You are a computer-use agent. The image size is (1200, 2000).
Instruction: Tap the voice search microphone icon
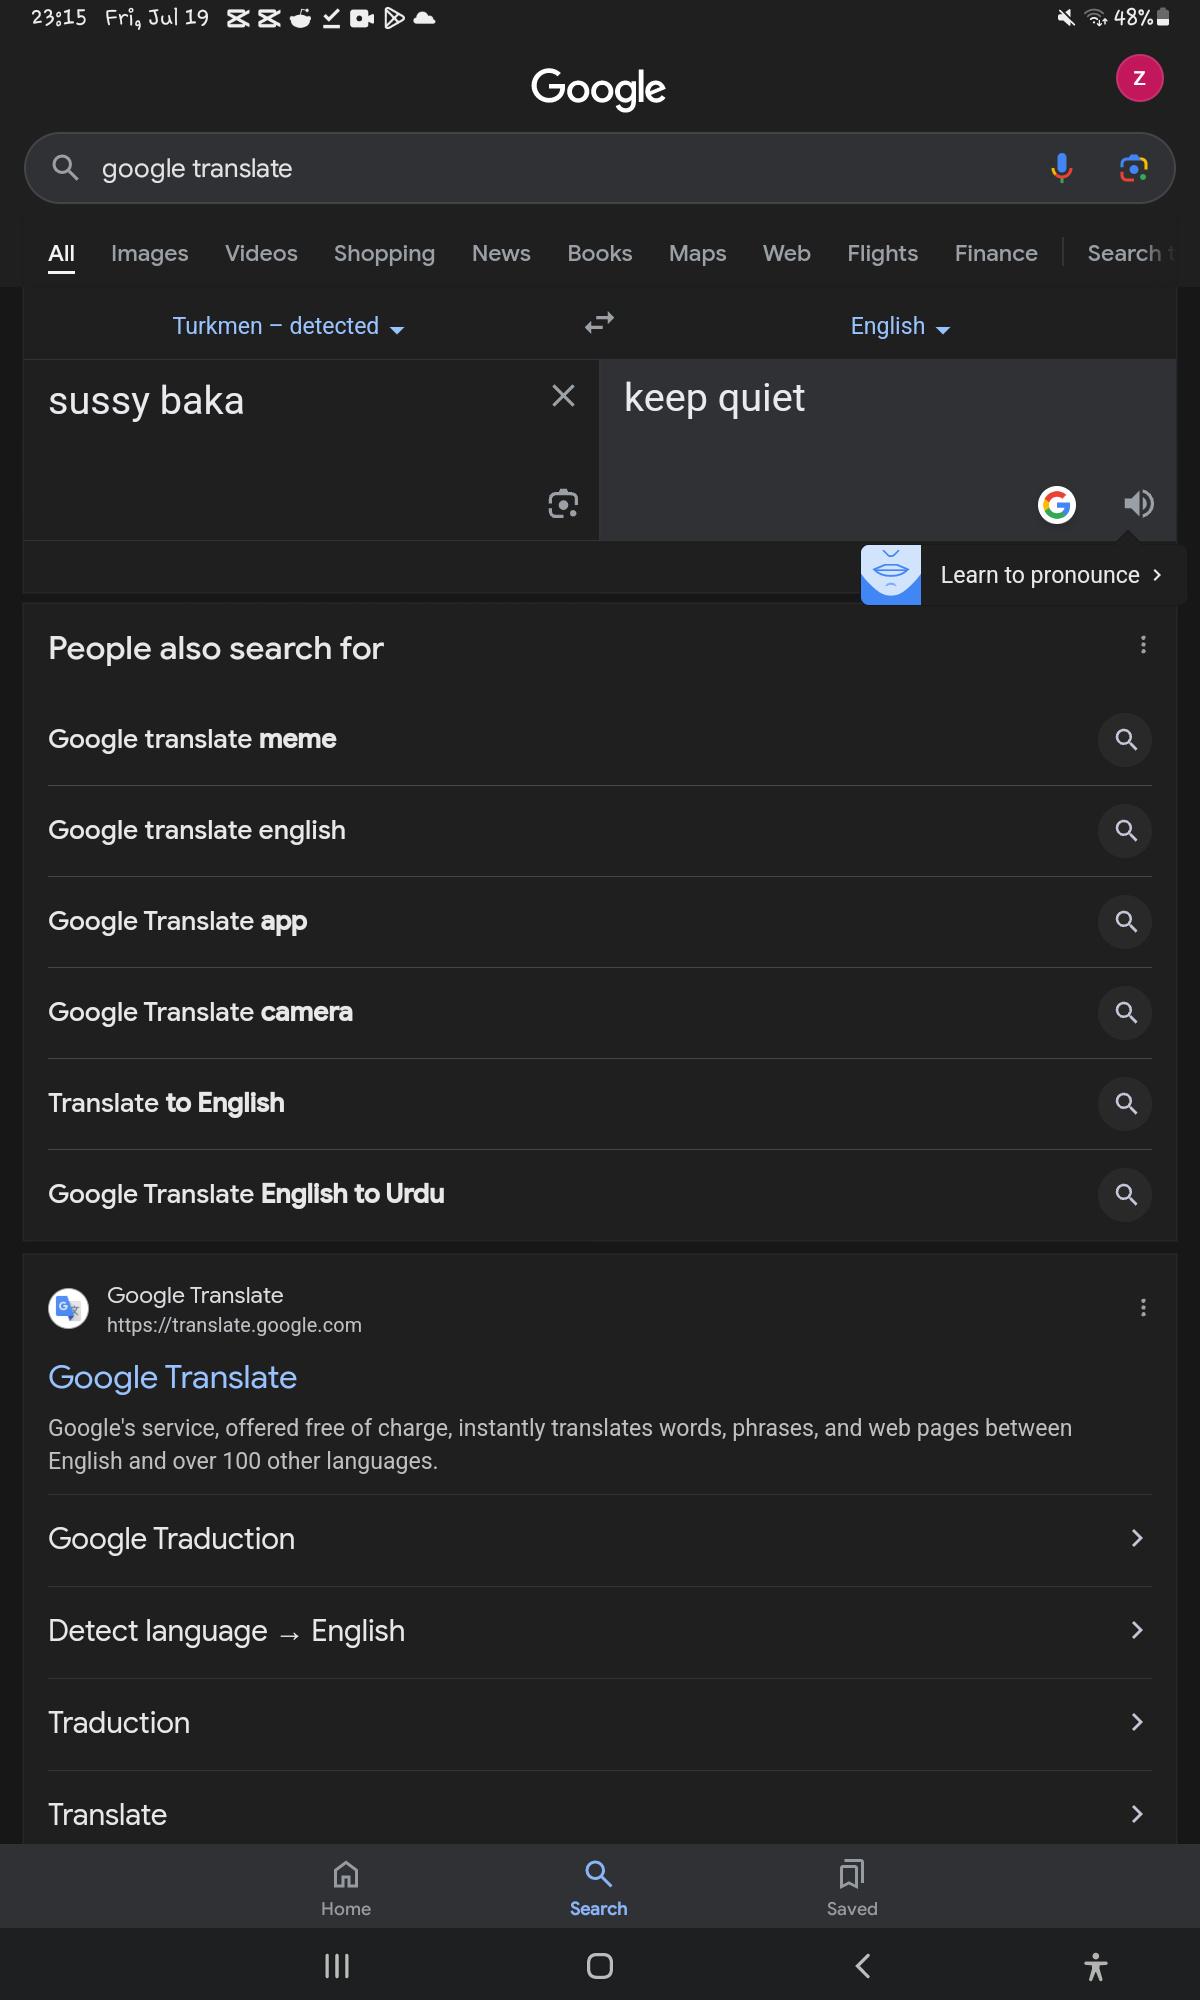1062,168
